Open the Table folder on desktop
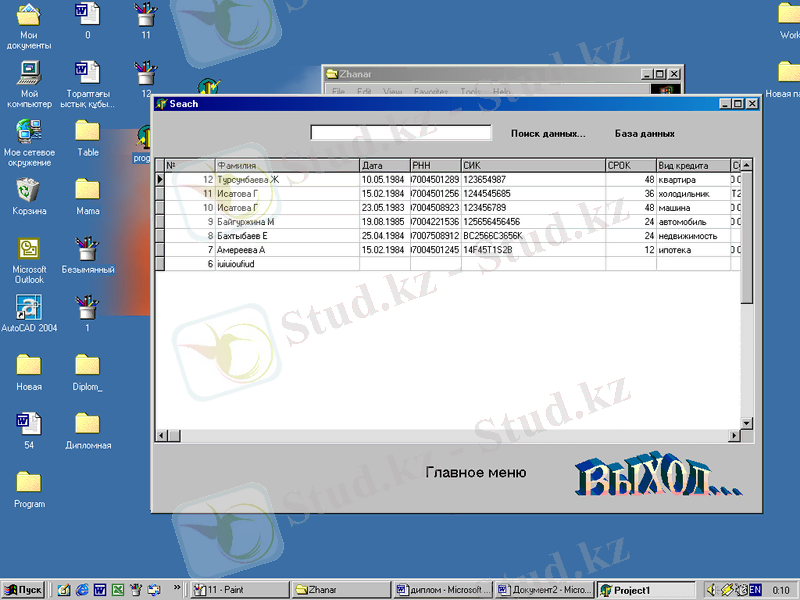Image resolution: width=800 pixels, height=600 pixels. pyautogui.click(x=88, y=138)
